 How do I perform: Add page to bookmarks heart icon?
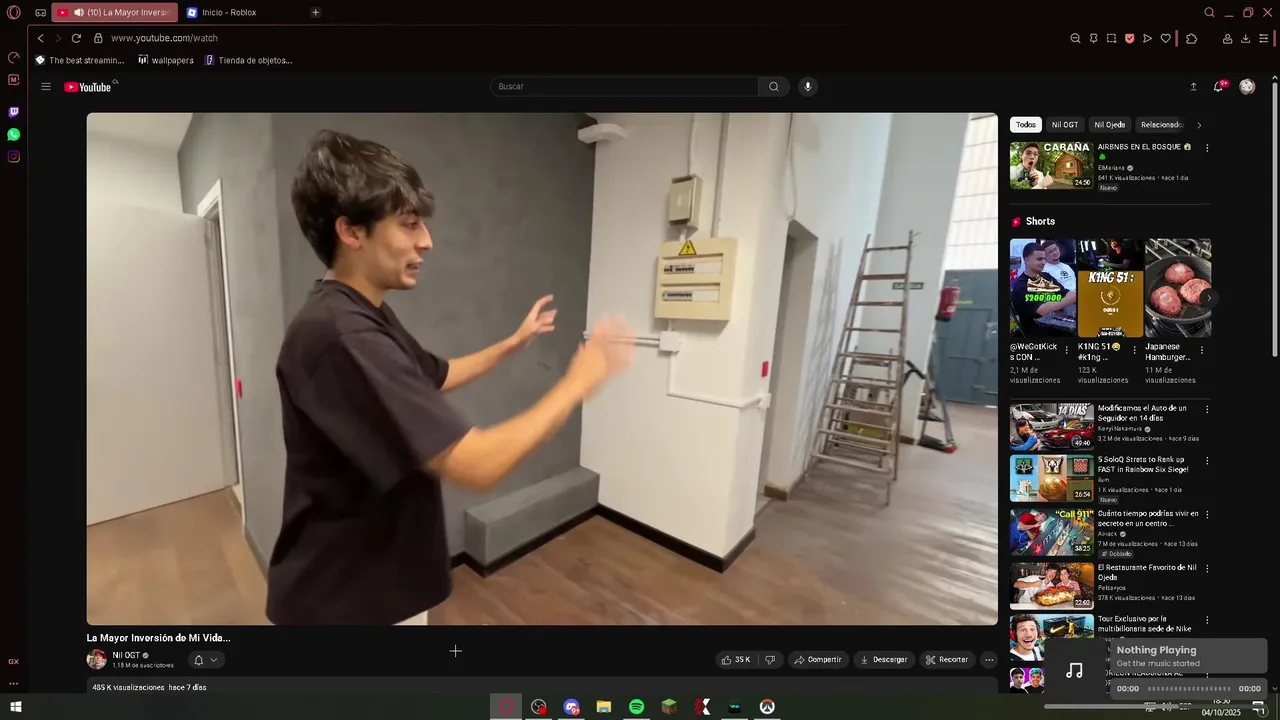[x=1165, y=38]
